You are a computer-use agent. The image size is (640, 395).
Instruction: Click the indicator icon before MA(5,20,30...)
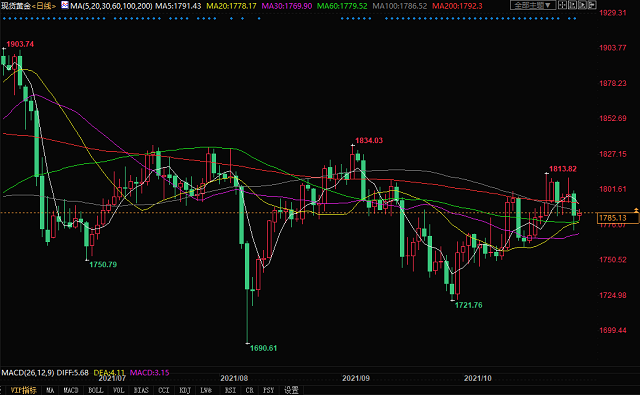pos(65,5)
